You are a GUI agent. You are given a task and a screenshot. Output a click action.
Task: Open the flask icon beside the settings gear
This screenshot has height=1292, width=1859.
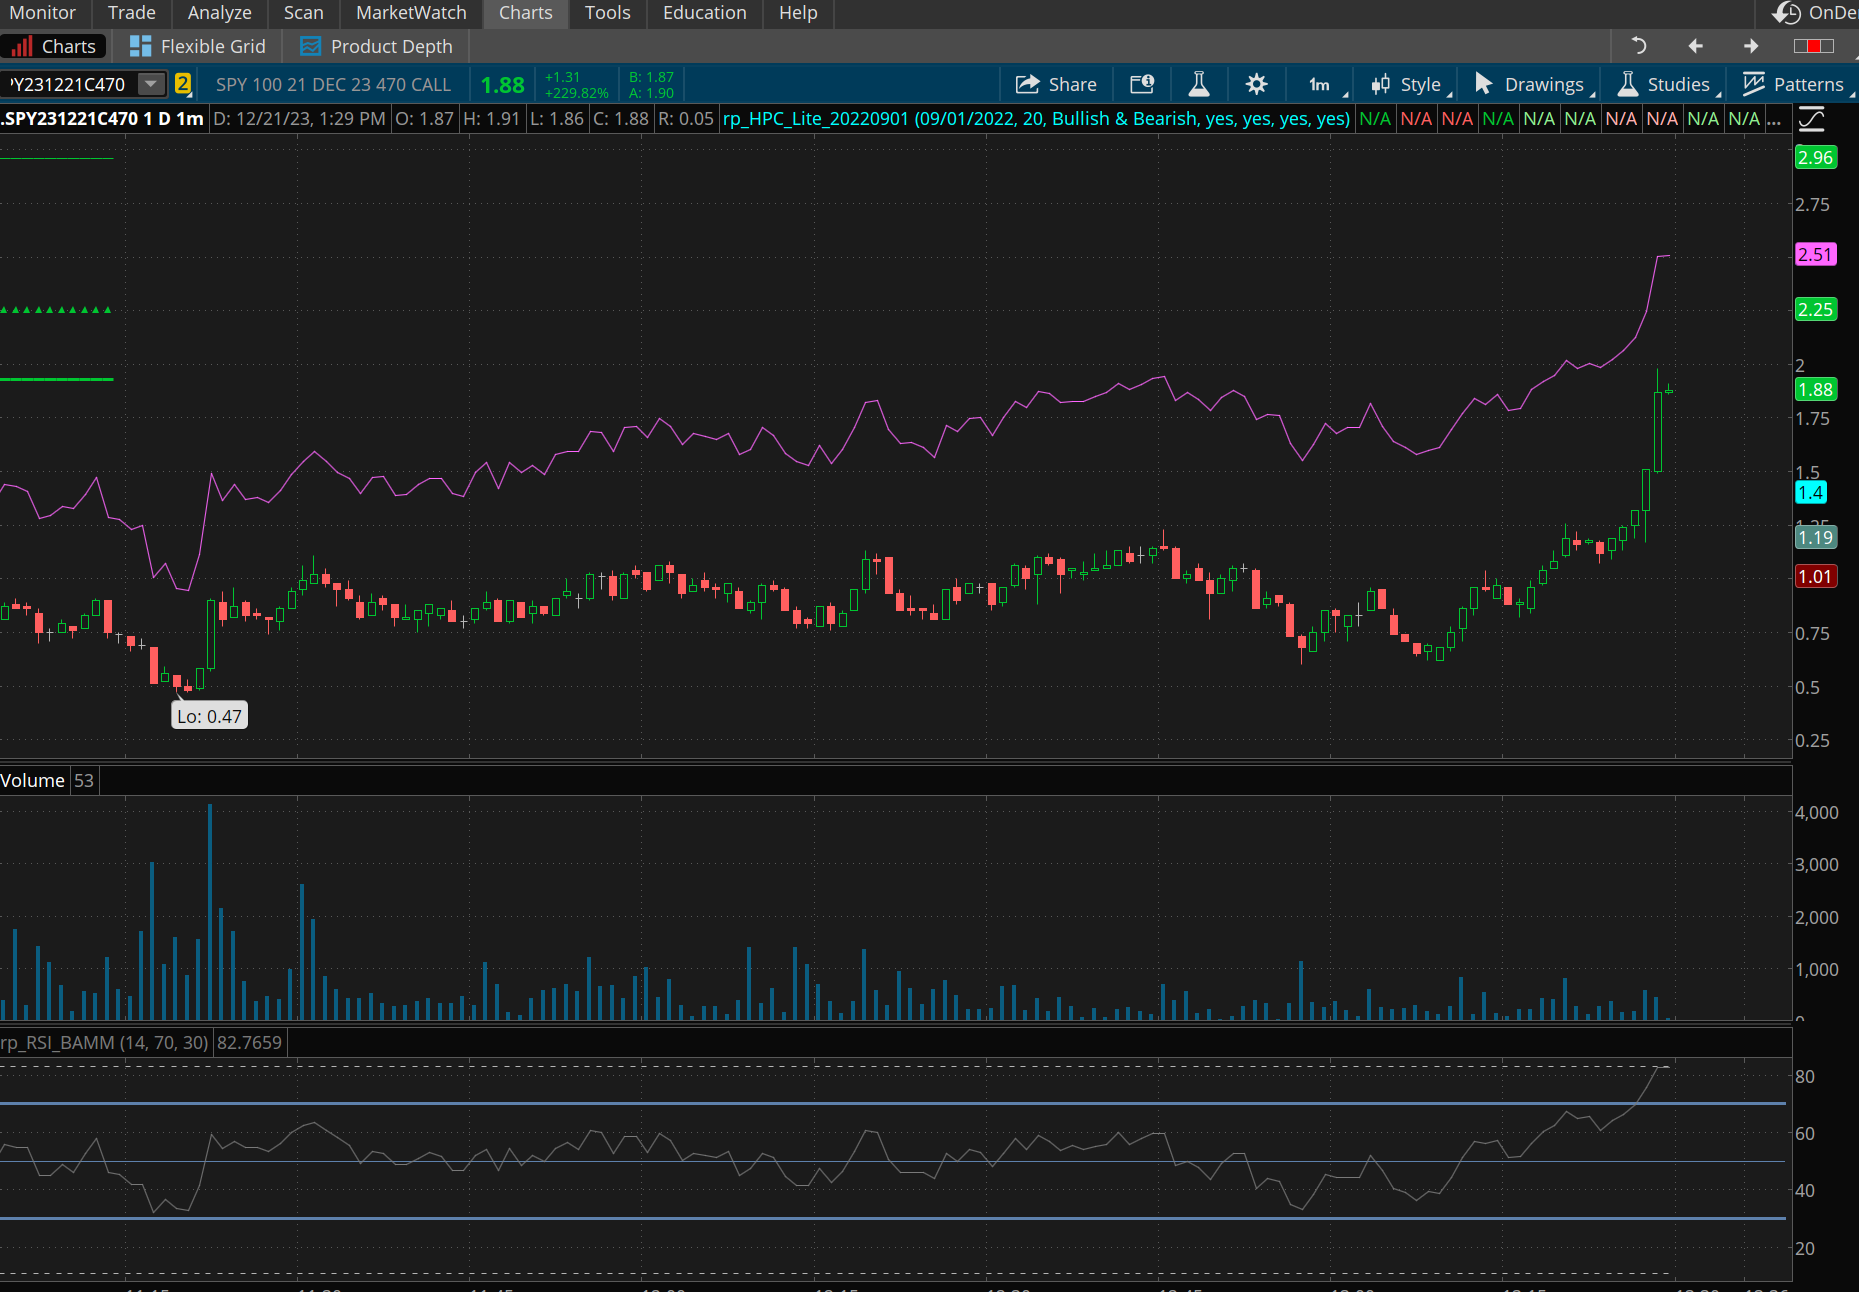(1198, 85)
